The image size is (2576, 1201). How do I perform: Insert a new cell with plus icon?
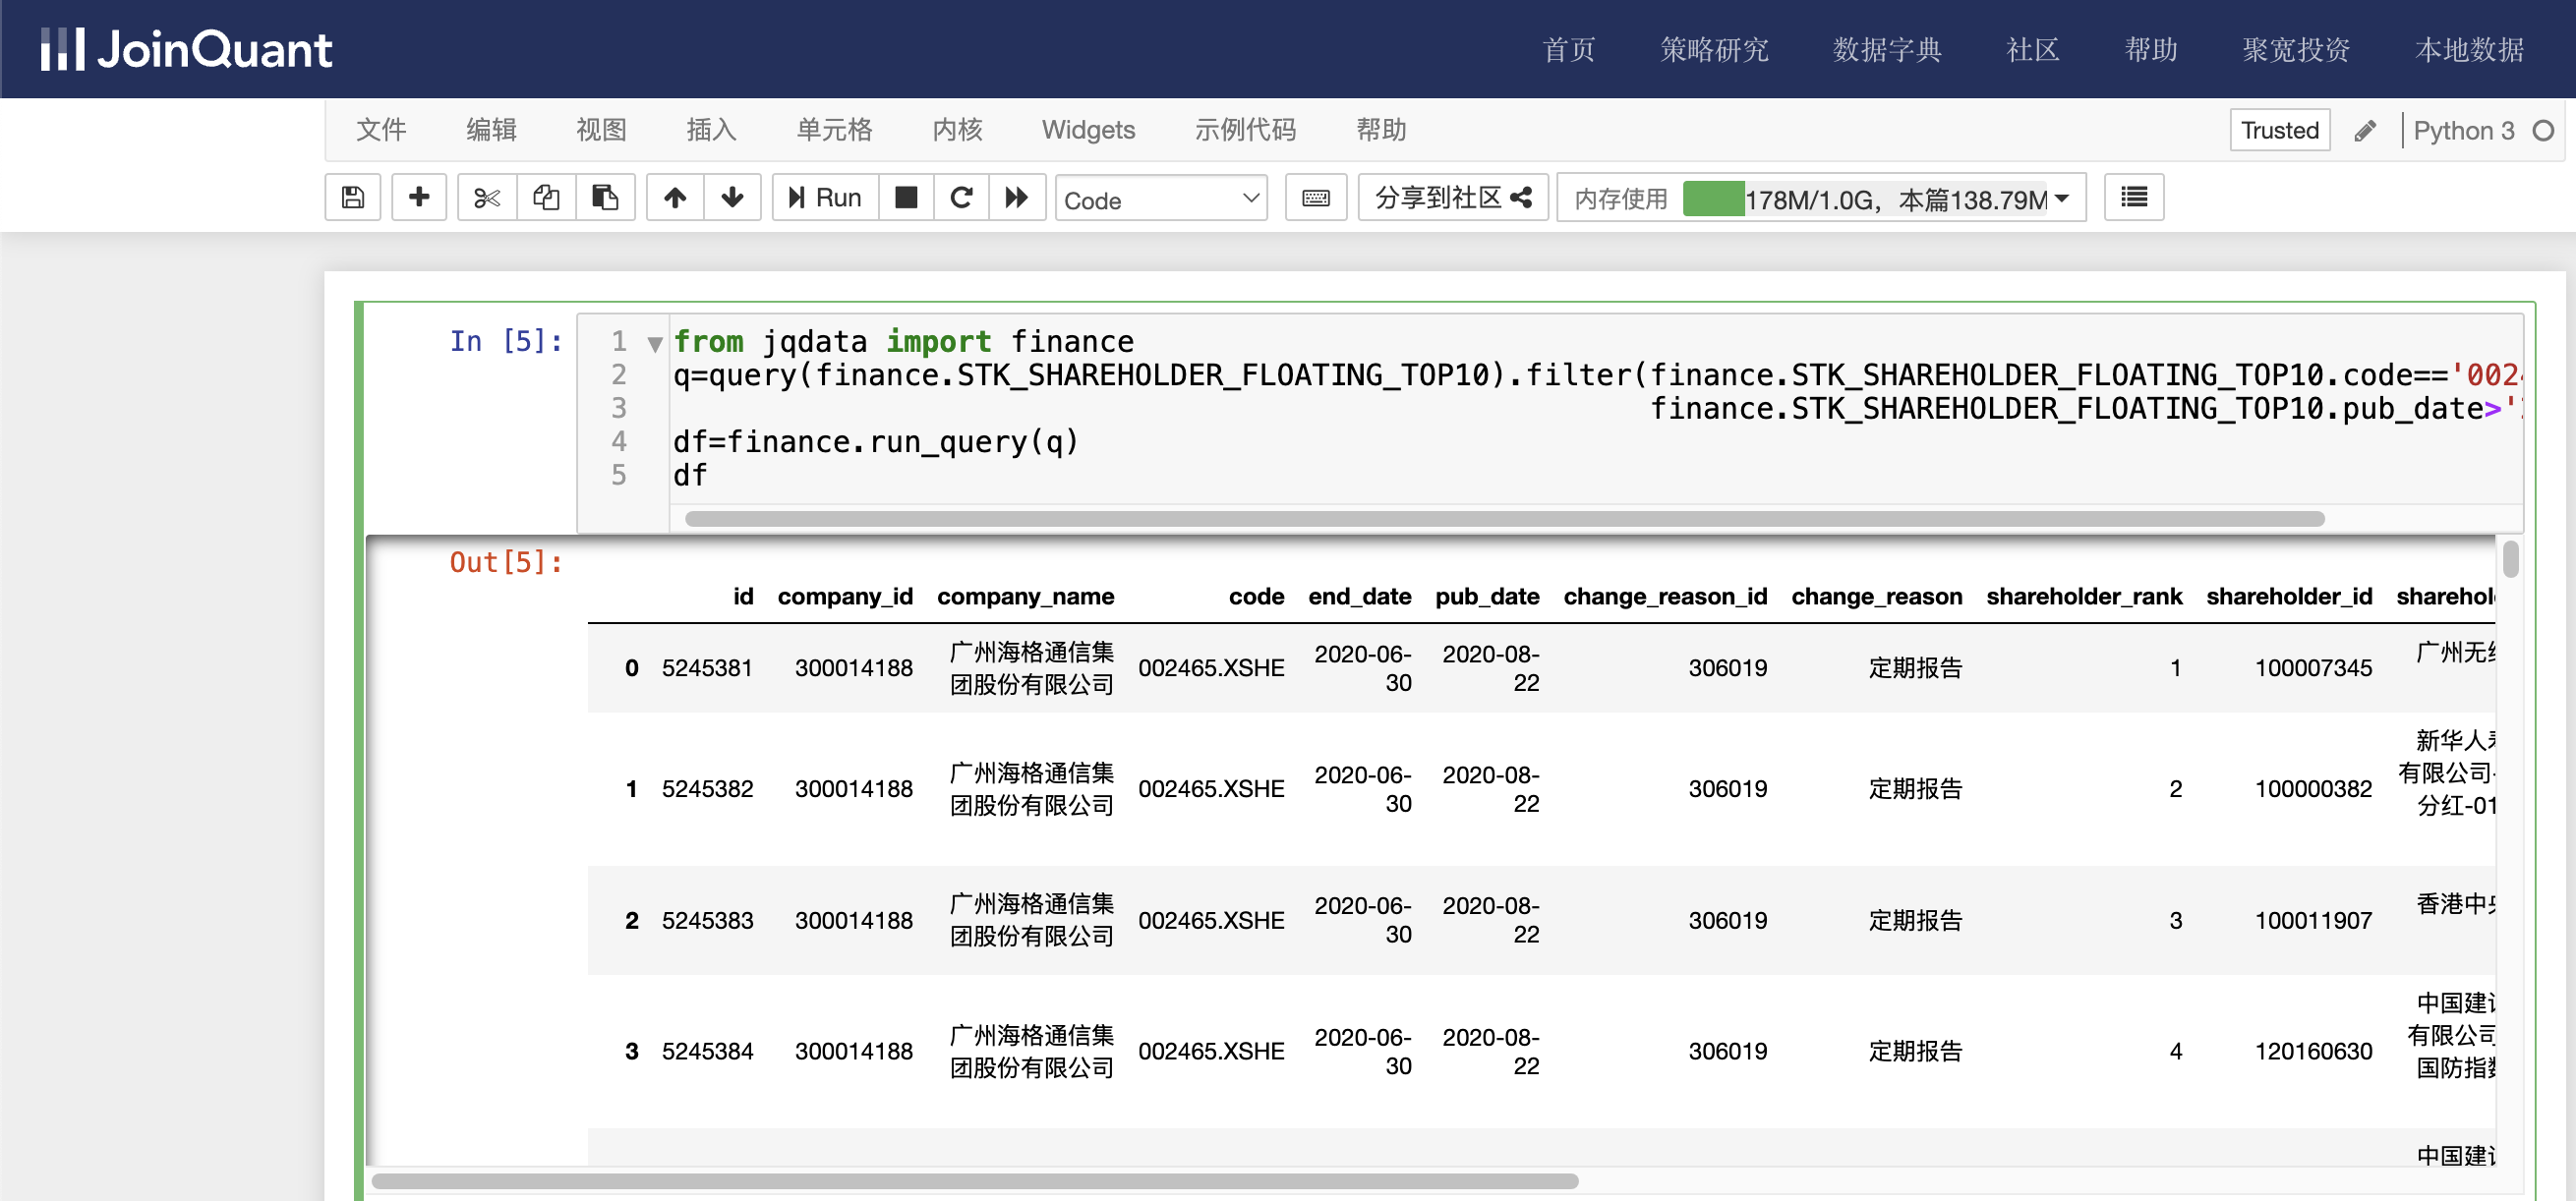coord(419,198)
